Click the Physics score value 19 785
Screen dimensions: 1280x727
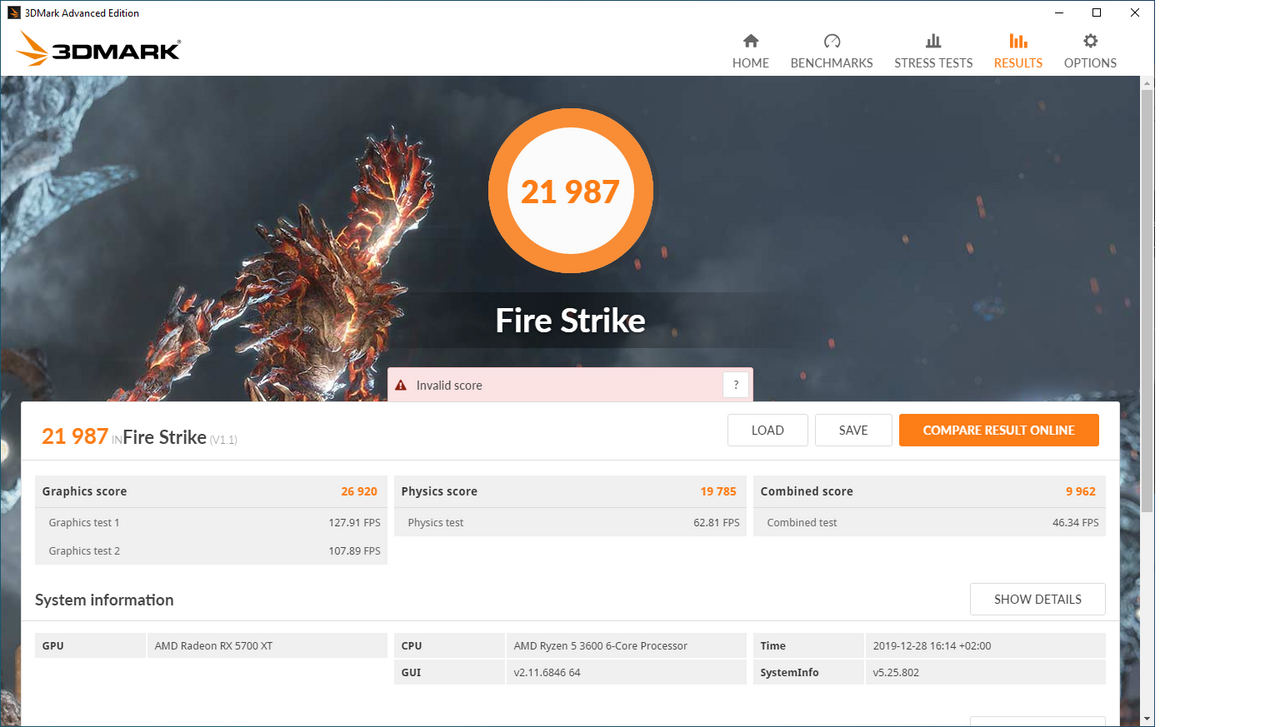(718, 491)
